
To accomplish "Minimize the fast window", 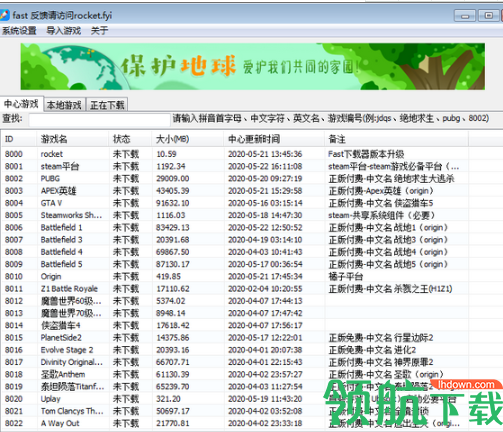I will [465, 15].
